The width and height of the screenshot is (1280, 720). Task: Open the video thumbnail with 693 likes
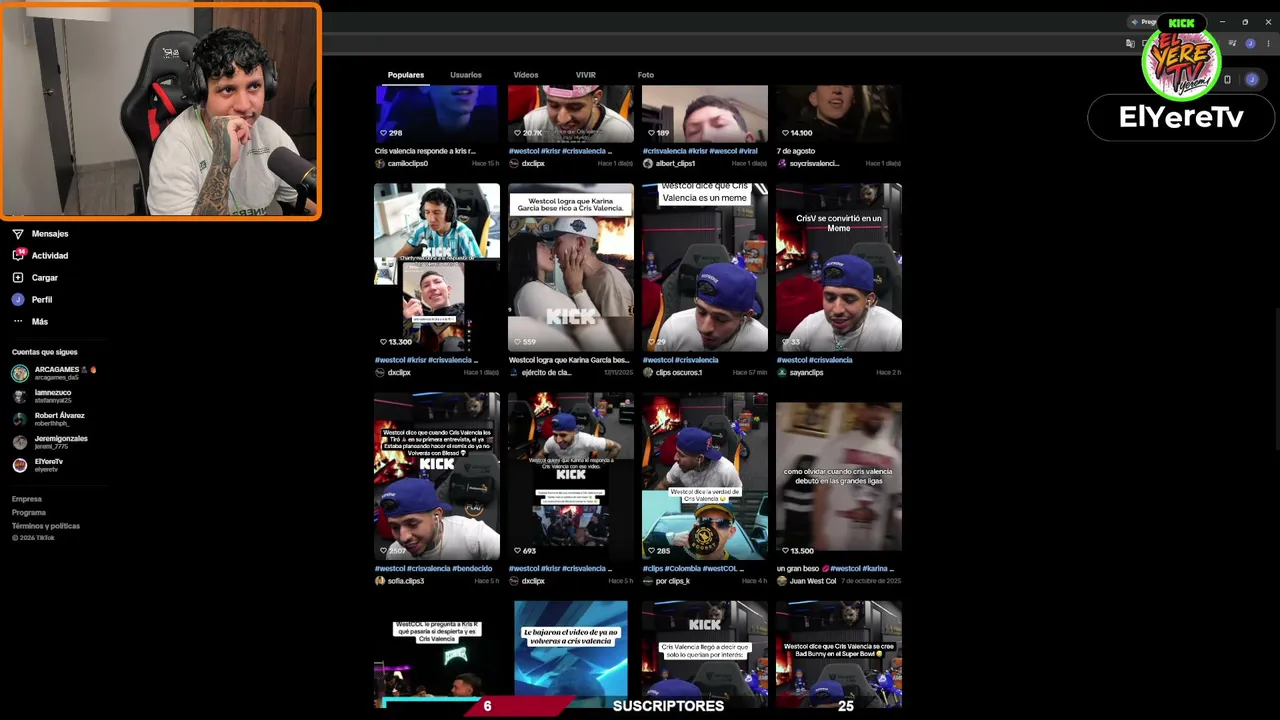(x=571, y=476)
